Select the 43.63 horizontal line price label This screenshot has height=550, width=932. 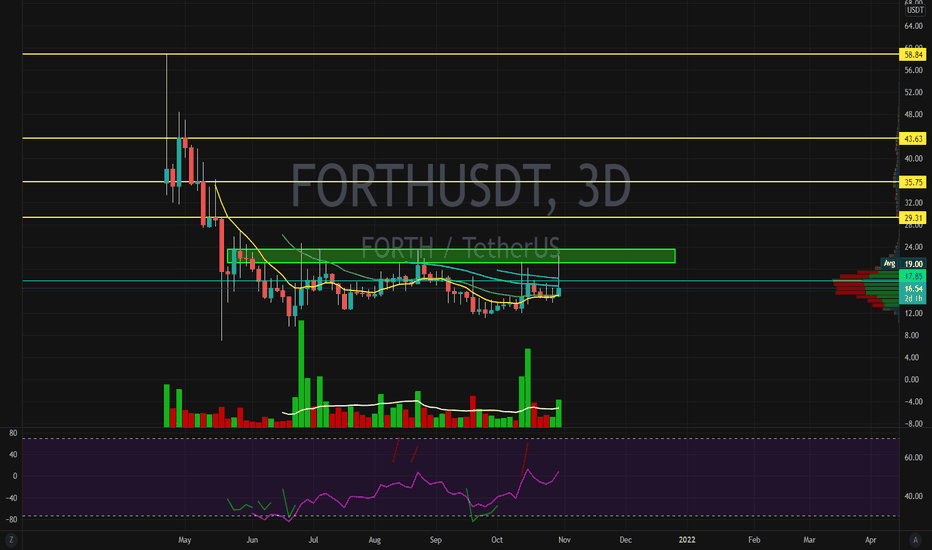913,139
